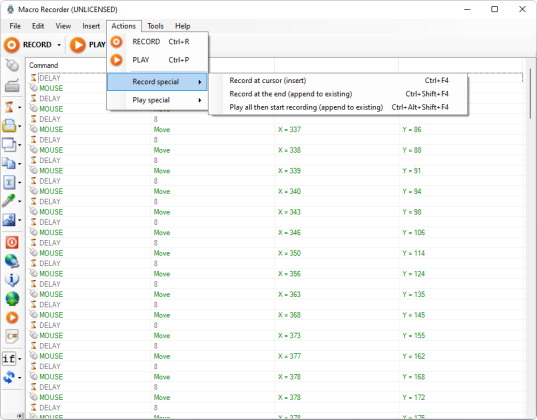Click the file copy sidebar icon
Image resolution: width=537 pixels, height=420 pixels.
(x=9, y=163)
